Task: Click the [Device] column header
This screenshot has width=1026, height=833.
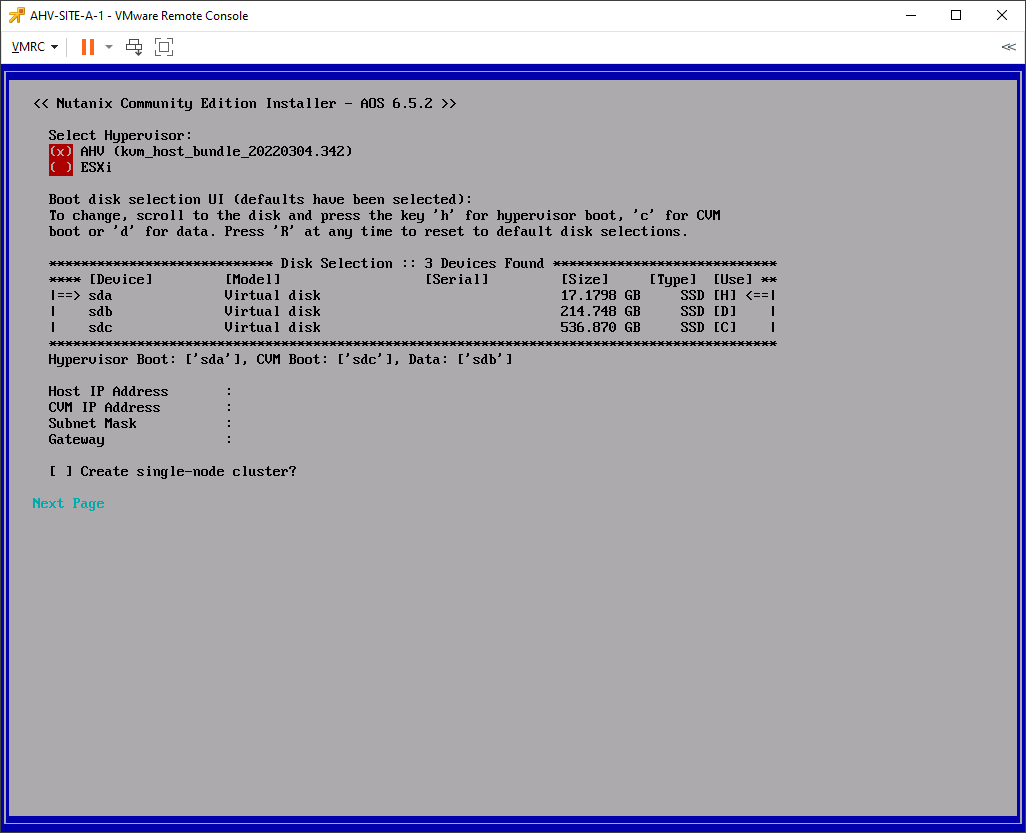Action: 121,279
